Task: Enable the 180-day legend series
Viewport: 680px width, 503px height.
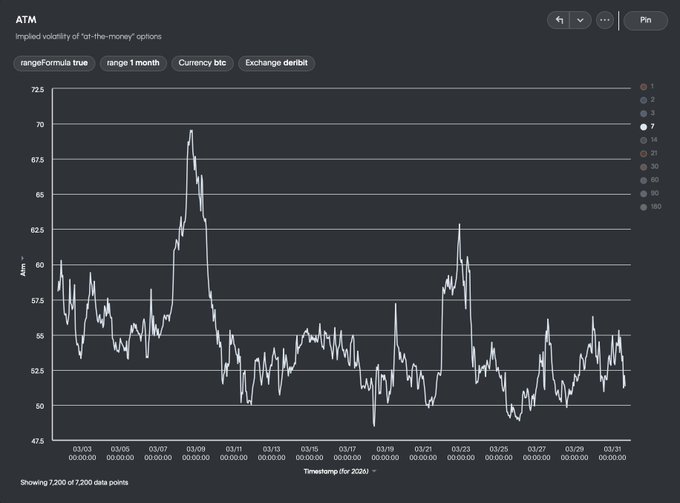Action: (x=648, y=206)
